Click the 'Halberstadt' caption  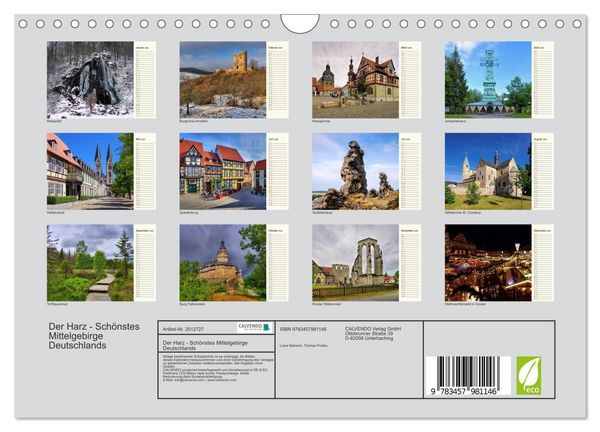(56, 212)
